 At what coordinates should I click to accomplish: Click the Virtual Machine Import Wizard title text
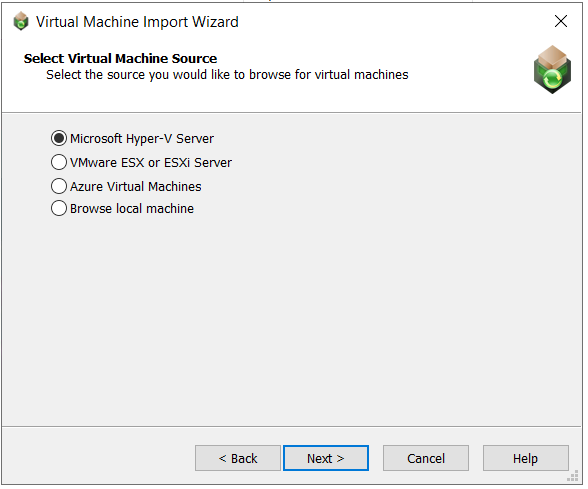click(137, 22)
